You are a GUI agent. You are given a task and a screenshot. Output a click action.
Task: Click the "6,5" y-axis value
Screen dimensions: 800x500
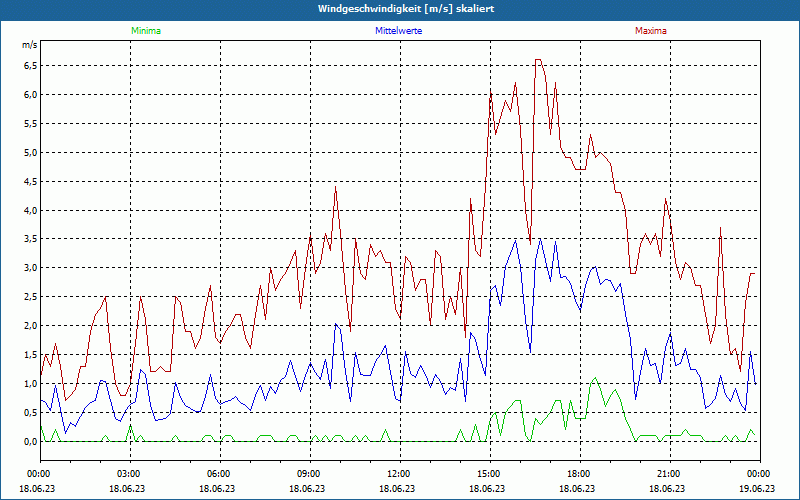(31, 65)
